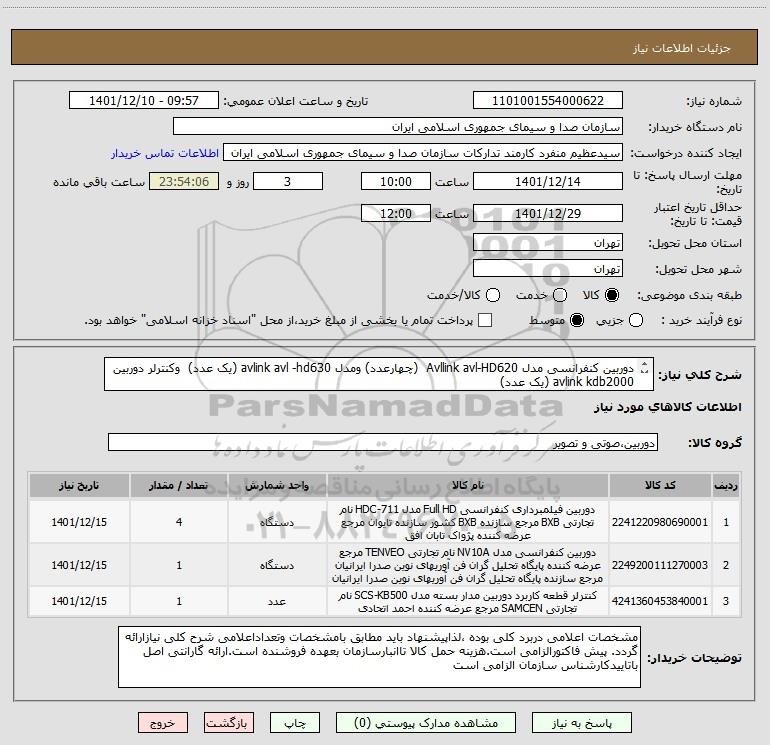Screen dimensions: 770x745
Task: Click the TENVEO NV10A camera item name
Action: tap(468, 565)
